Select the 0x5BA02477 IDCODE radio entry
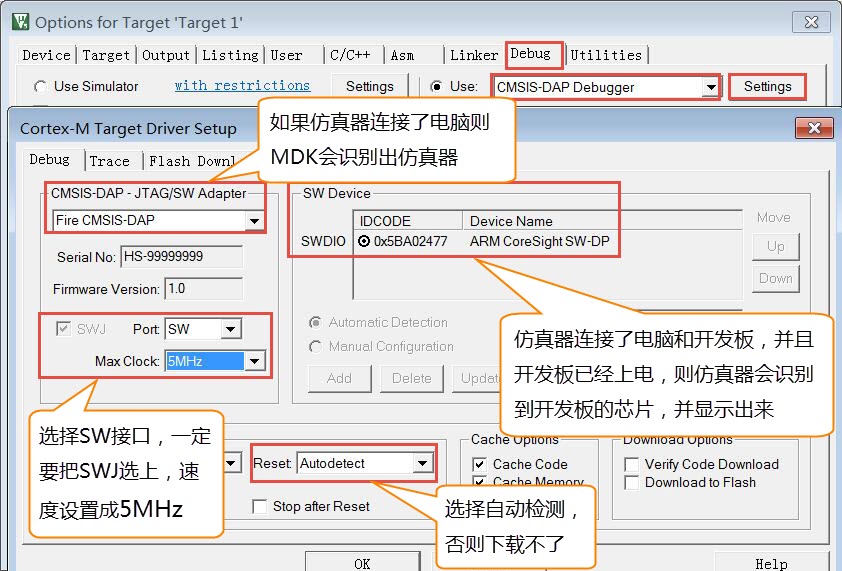 364,241
